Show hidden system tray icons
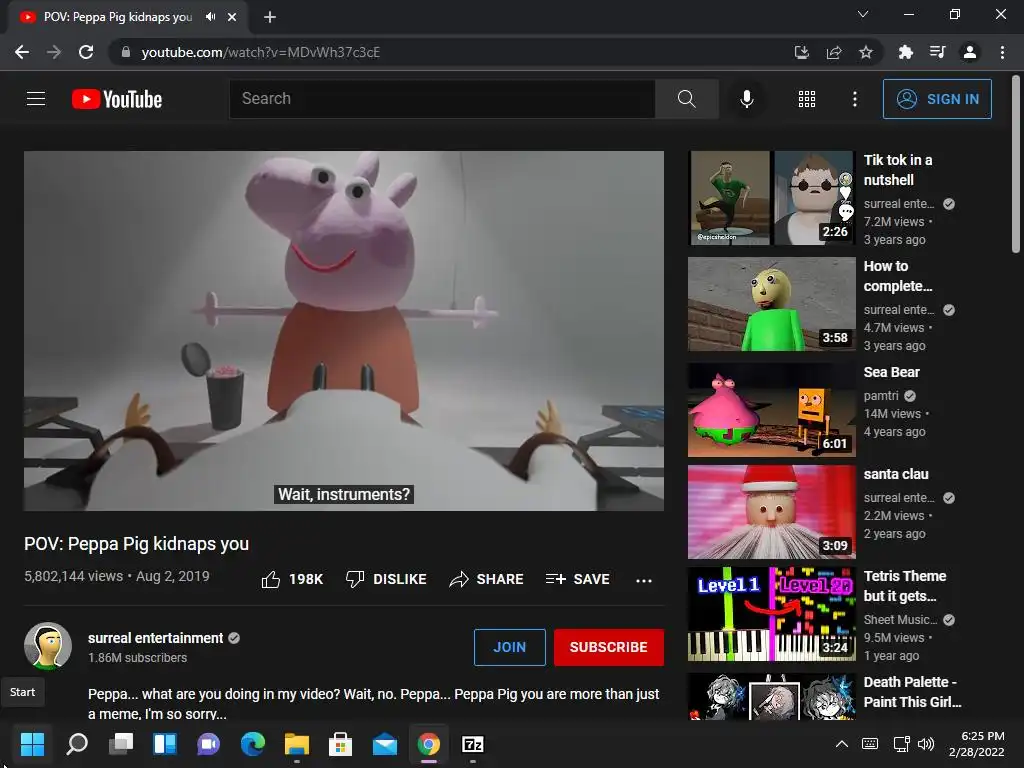Viewport: 1024px width, 768px height. point(842,744)
